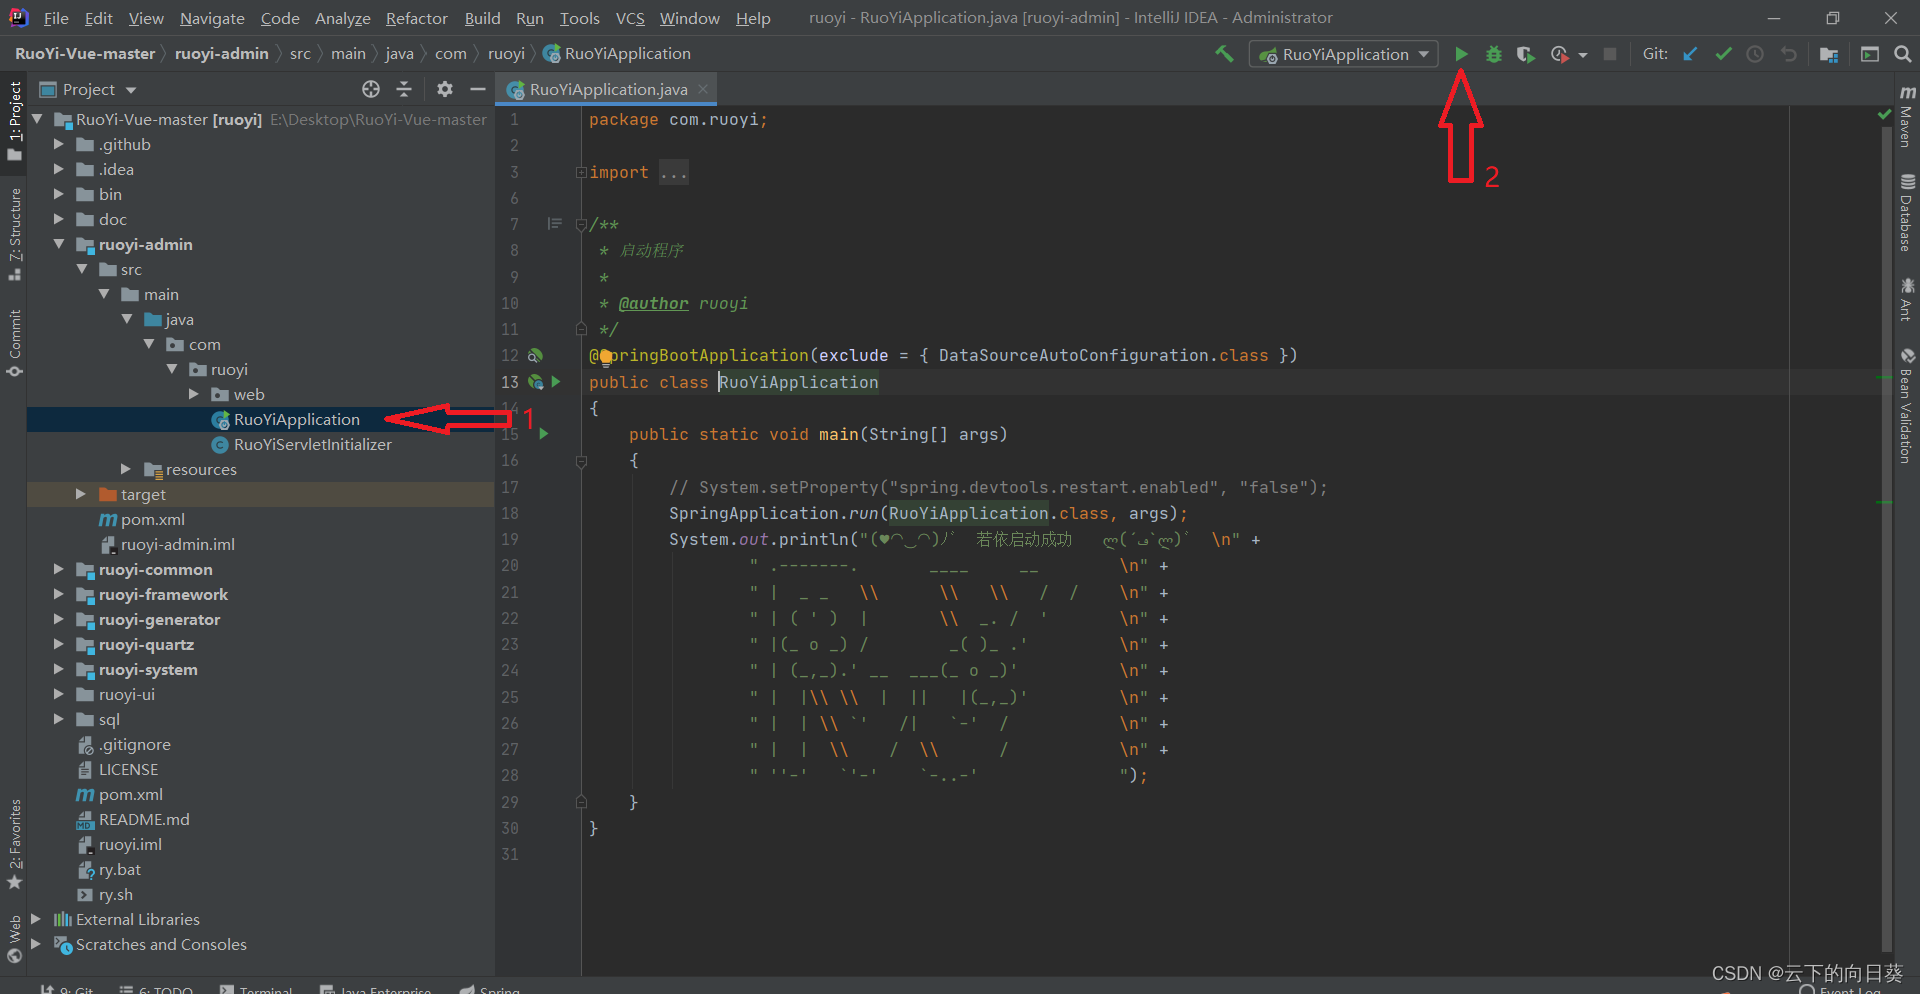Rollback changes with undo arrow icon
This screenshot has width=1920, height=994.
coord(1788,54)
